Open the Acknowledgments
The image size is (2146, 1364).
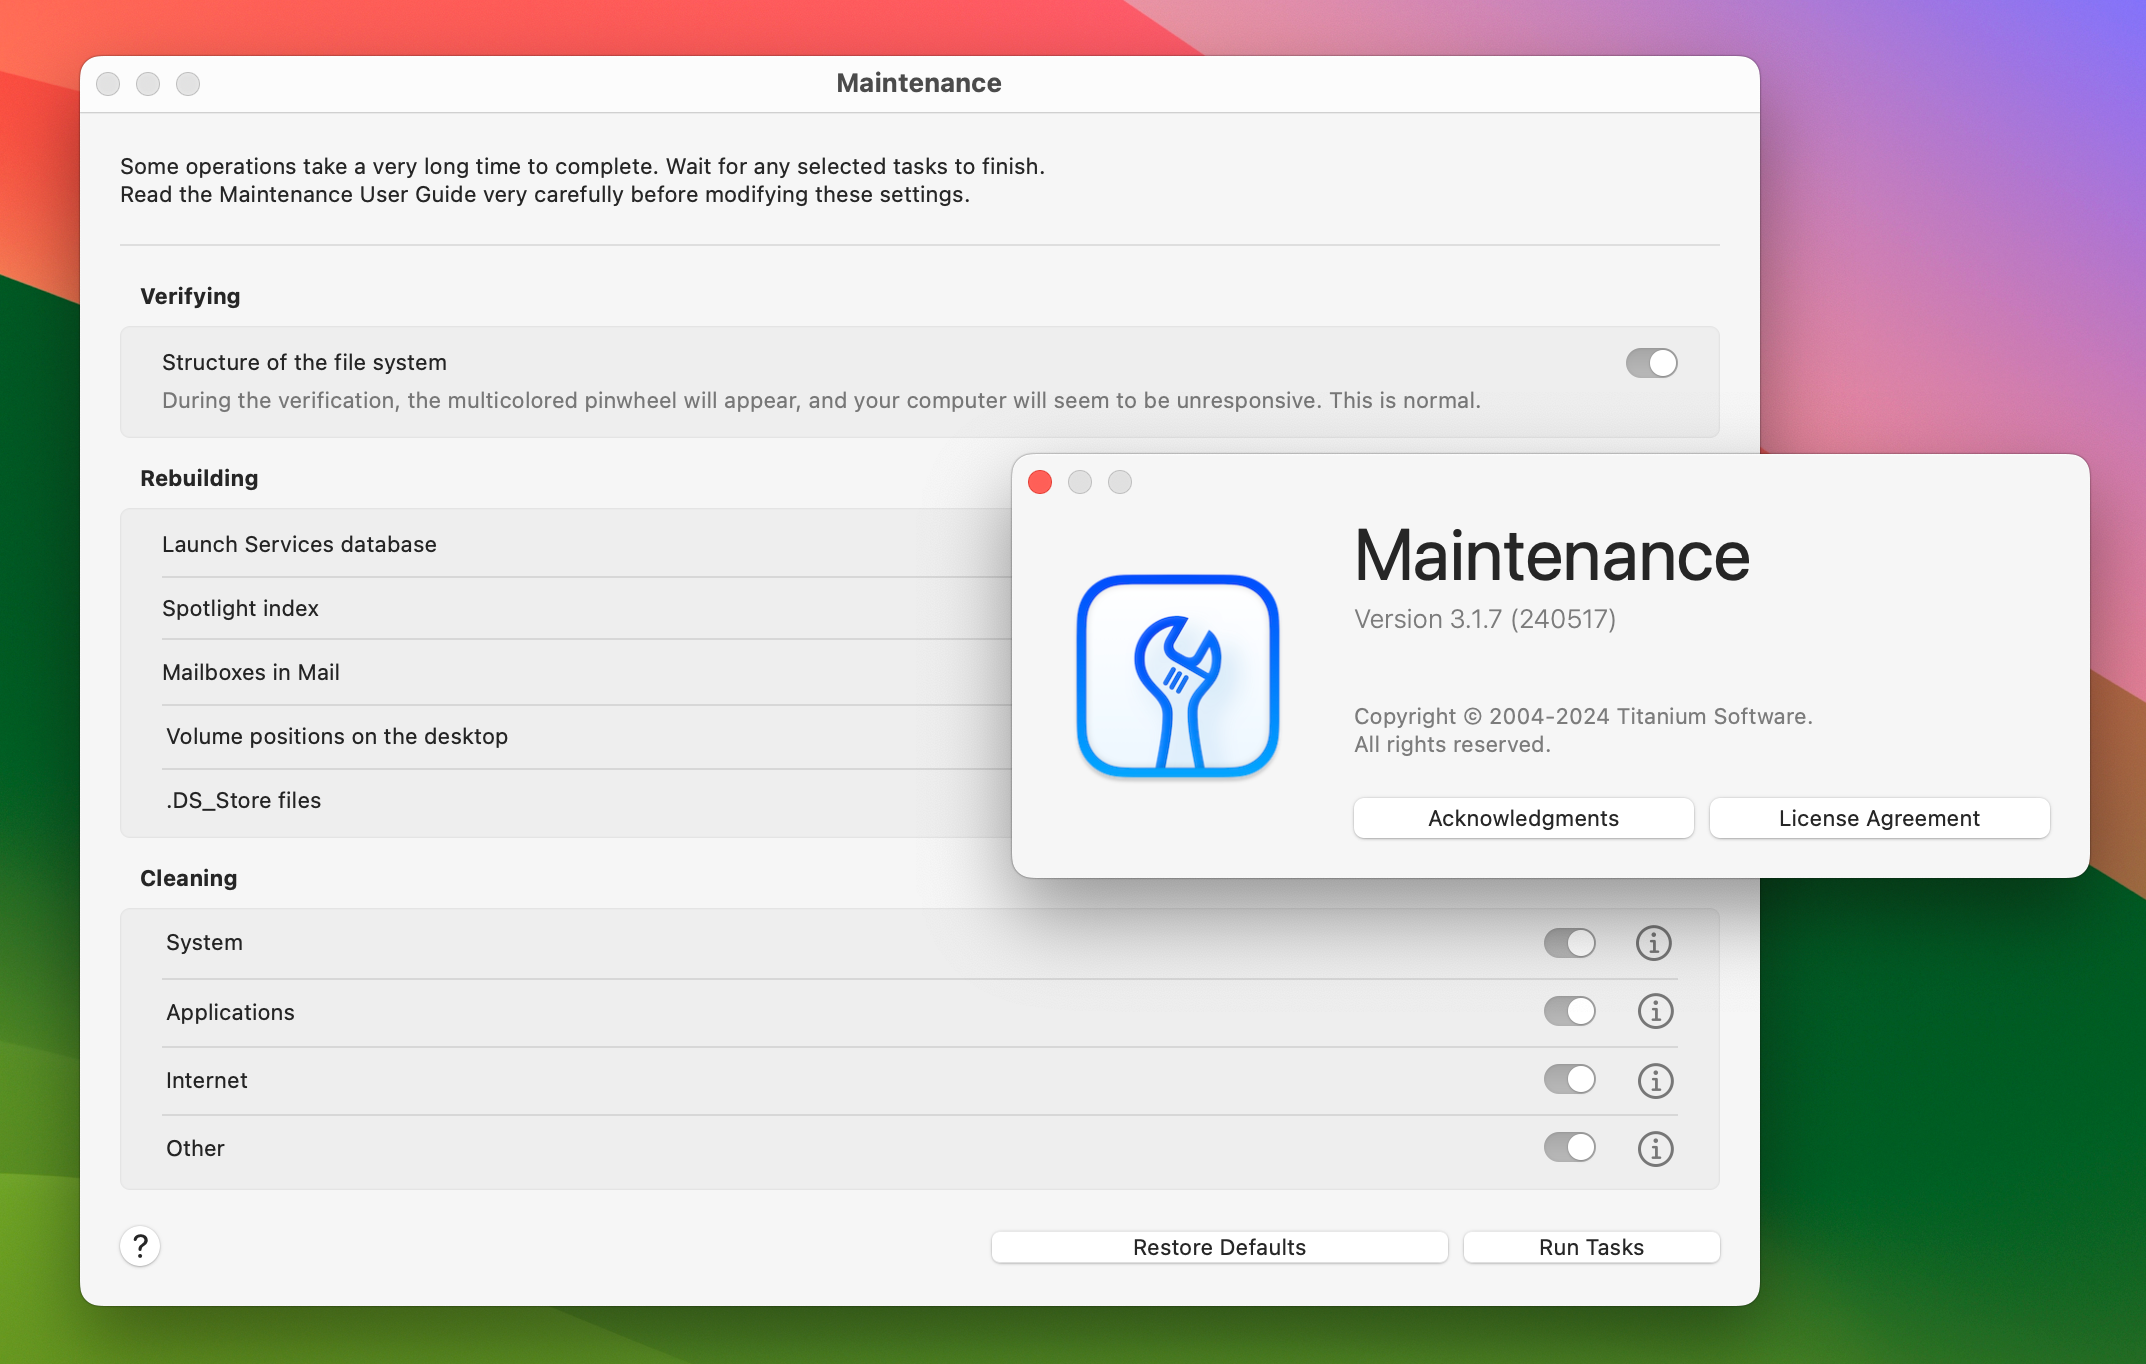coord(1523,818)
